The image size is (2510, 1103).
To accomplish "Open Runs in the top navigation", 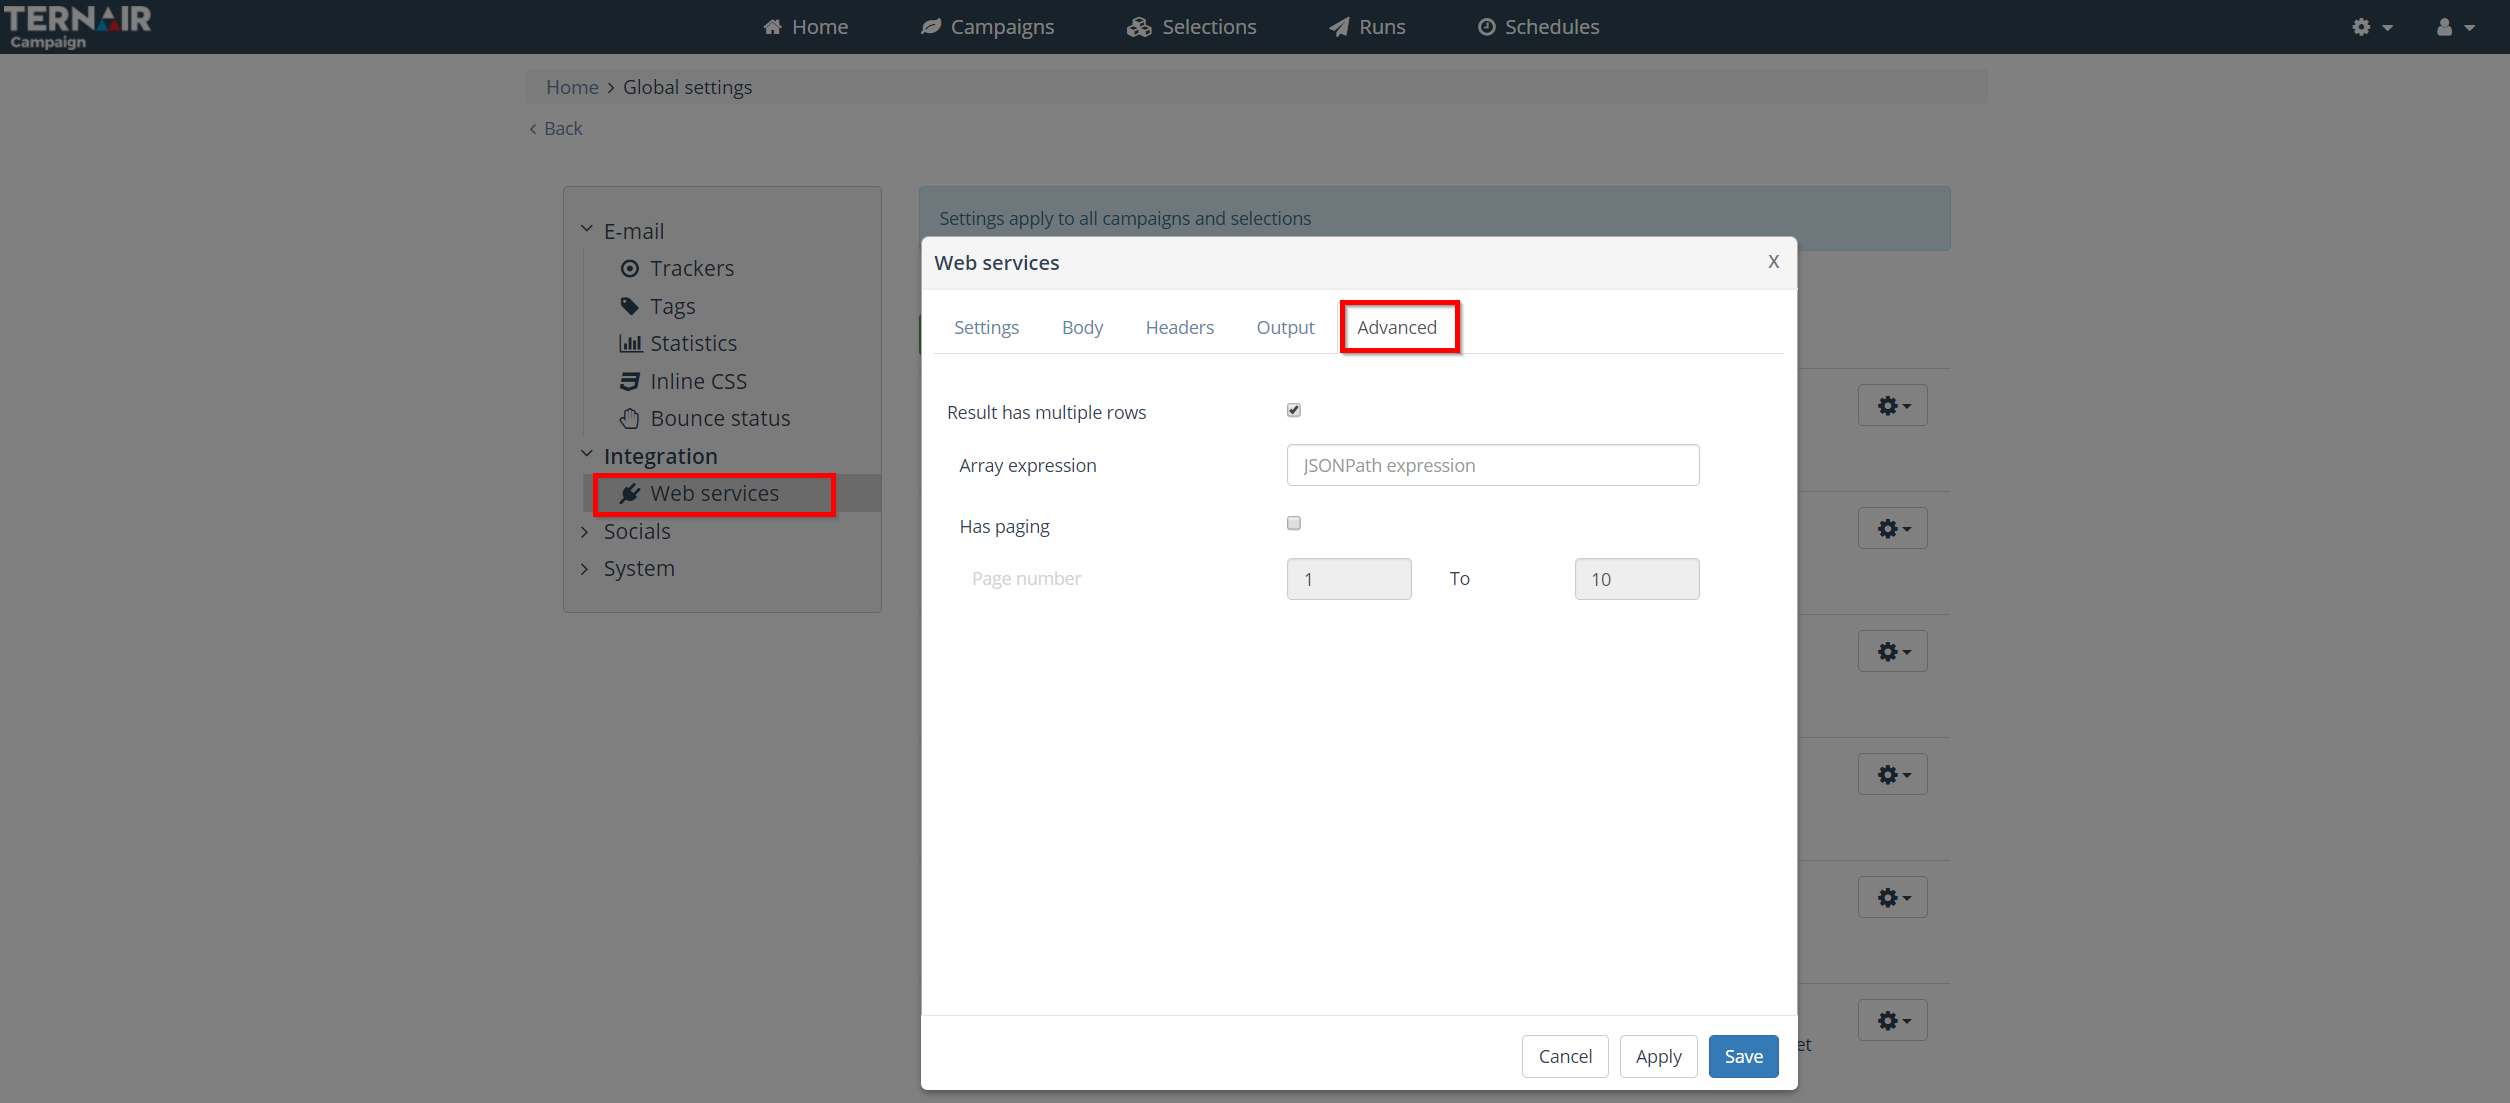I will (x=1367, y=27).
